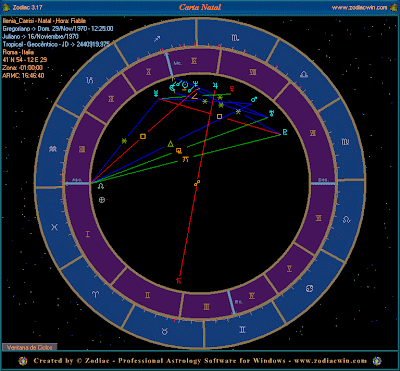Click the Roma - Italia location text
This screenshot has width=400, height=371.
coord(19,52)
